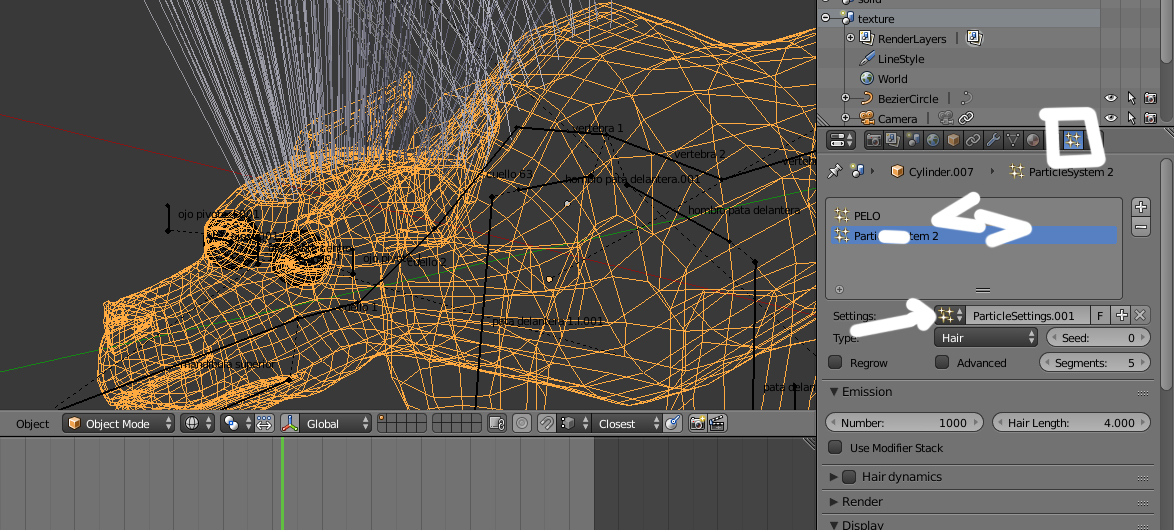Click the Seed 0 field
Screen dimensions: 1174x530
coord(1098,338)
